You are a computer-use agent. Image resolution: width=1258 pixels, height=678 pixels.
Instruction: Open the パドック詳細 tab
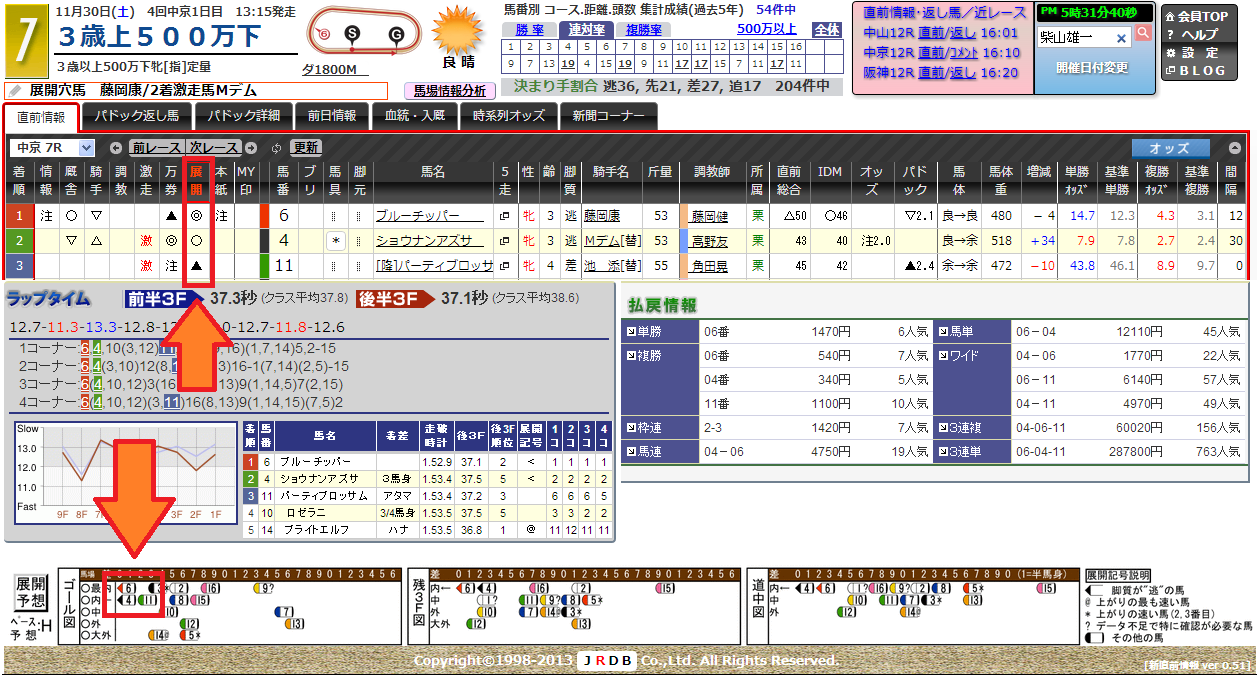click(x=243, y=116)
